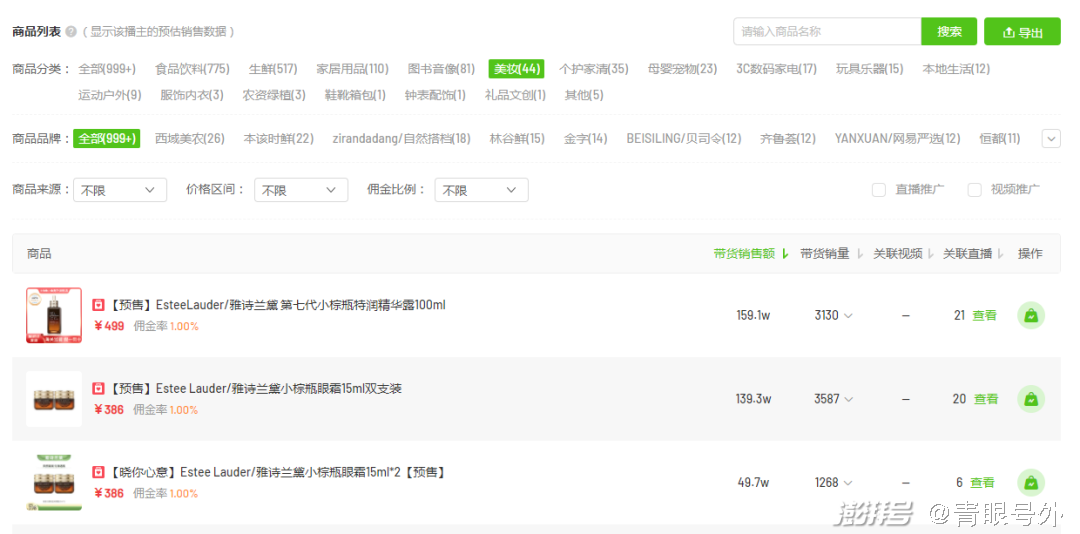Click the 导出 export button
The width and height of the screenshot is (1080, 534).
coord(1022,32)
